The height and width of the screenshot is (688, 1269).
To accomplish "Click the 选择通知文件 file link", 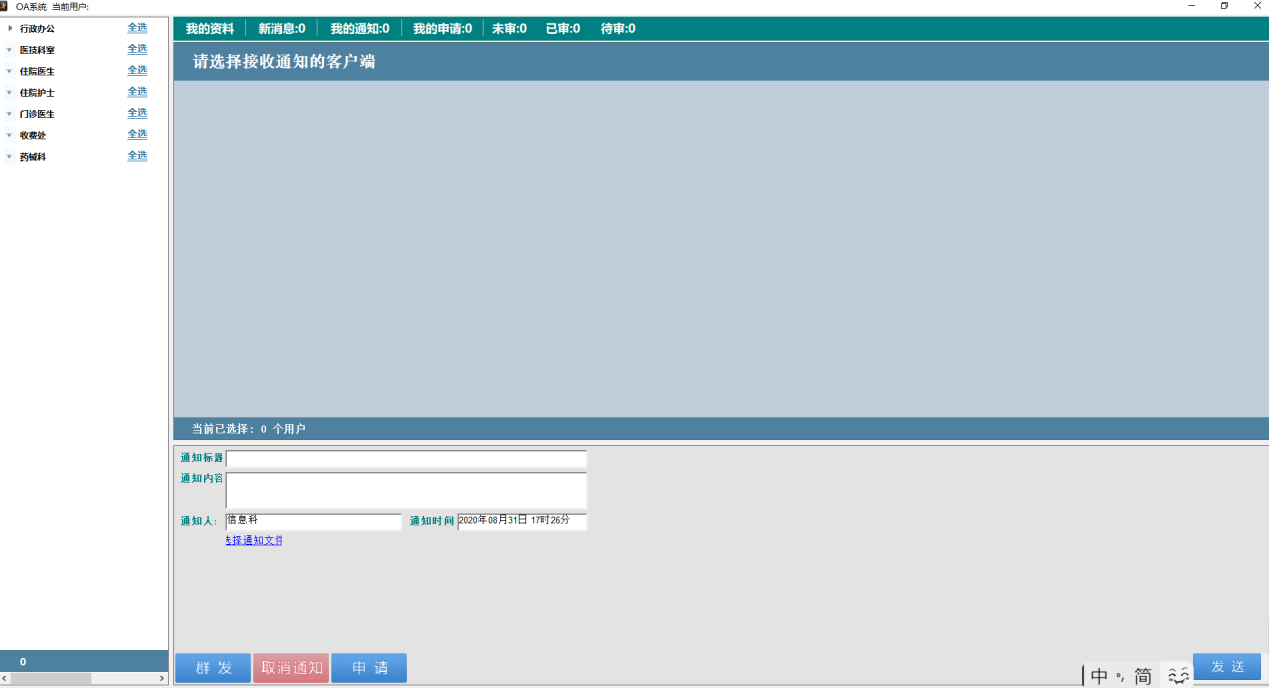I will pos(254,541).
